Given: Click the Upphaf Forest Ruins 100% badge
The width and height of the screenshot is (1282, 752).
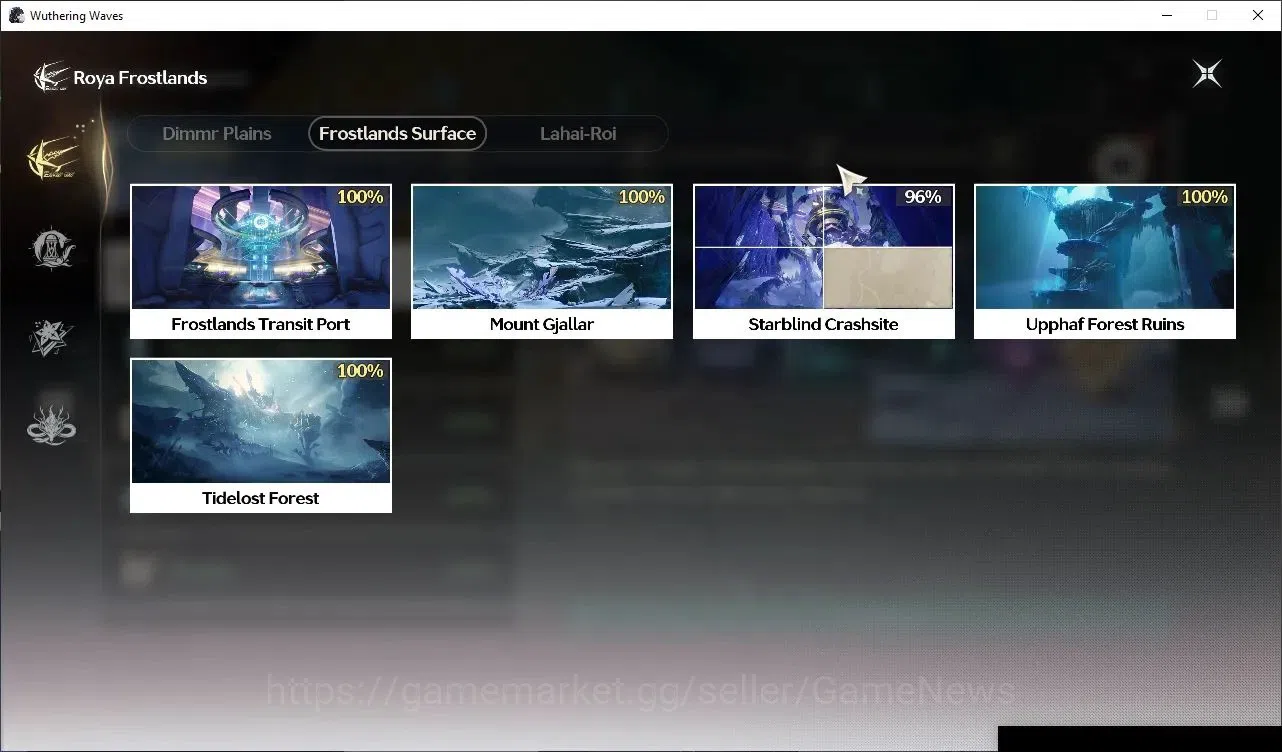Looking at the screenshot, I should [x=1204, y=197].
